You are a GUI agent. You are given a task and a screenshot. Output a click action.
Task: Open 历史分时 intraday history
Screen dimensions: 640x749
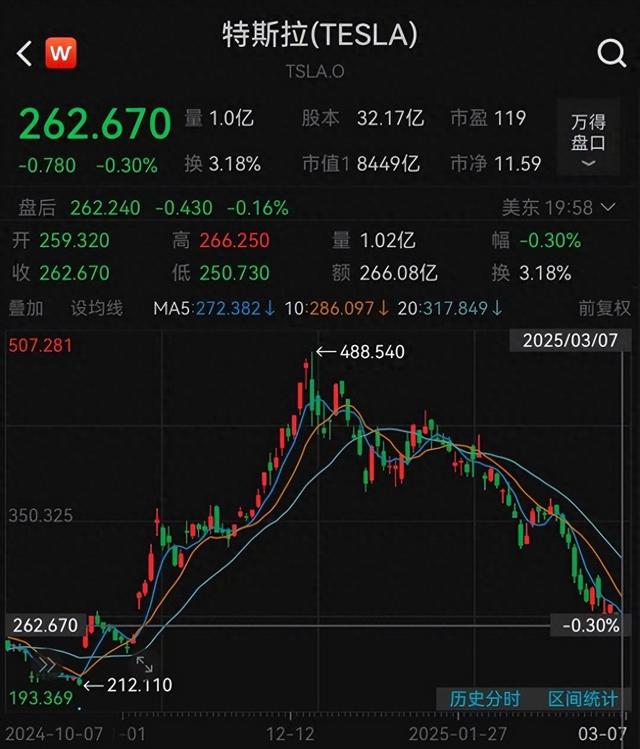(485, 698)
